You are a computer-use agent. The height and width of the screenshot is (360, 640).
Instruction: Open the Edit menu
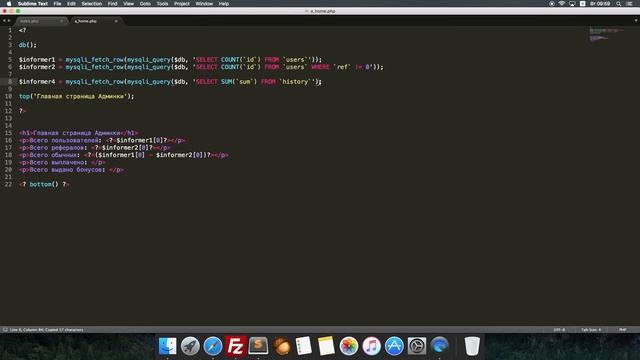tap(71, 4)
